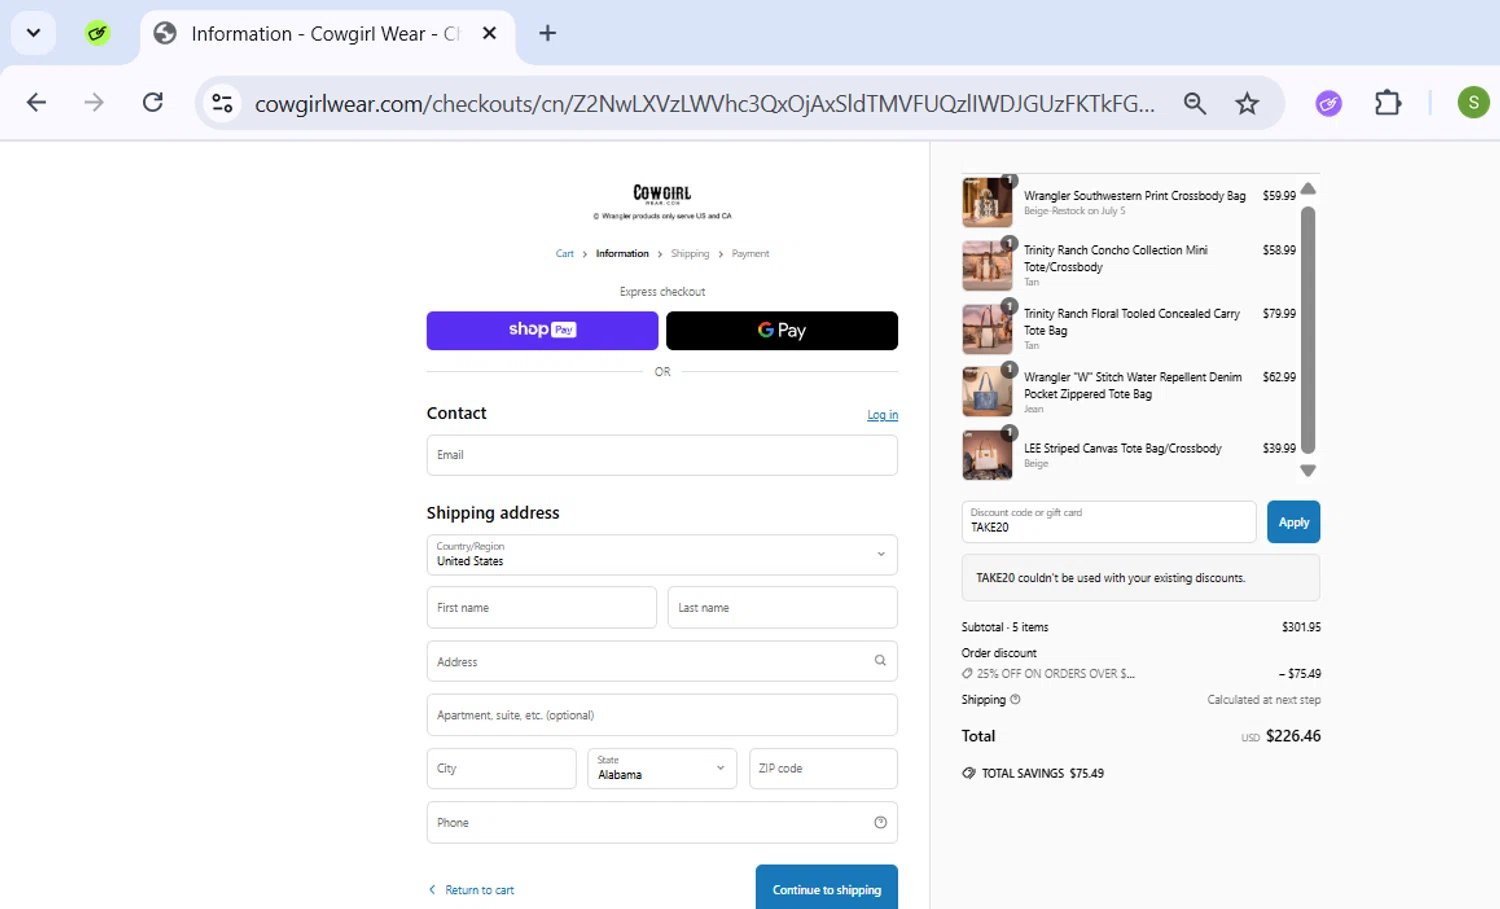Open the profile avatar S
1500x909 pixels.
pos(1473,102)
